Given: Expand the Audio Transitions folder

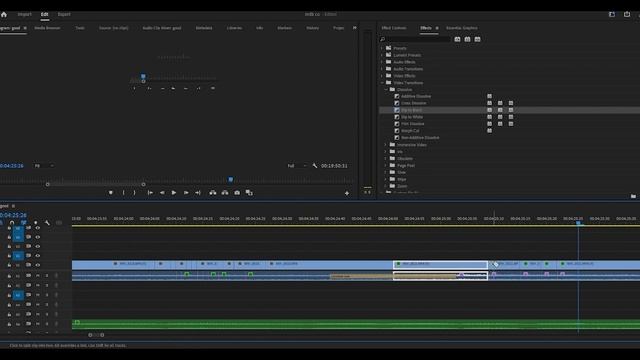Looking at the screenshot, I should [x=382, y=69].
